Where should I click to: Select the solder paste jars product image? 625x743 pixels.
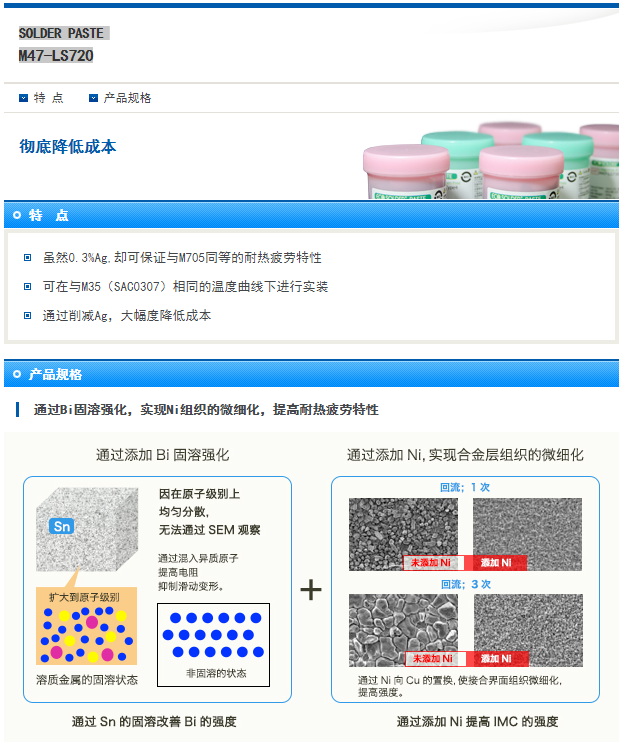(x=491, y=160)
